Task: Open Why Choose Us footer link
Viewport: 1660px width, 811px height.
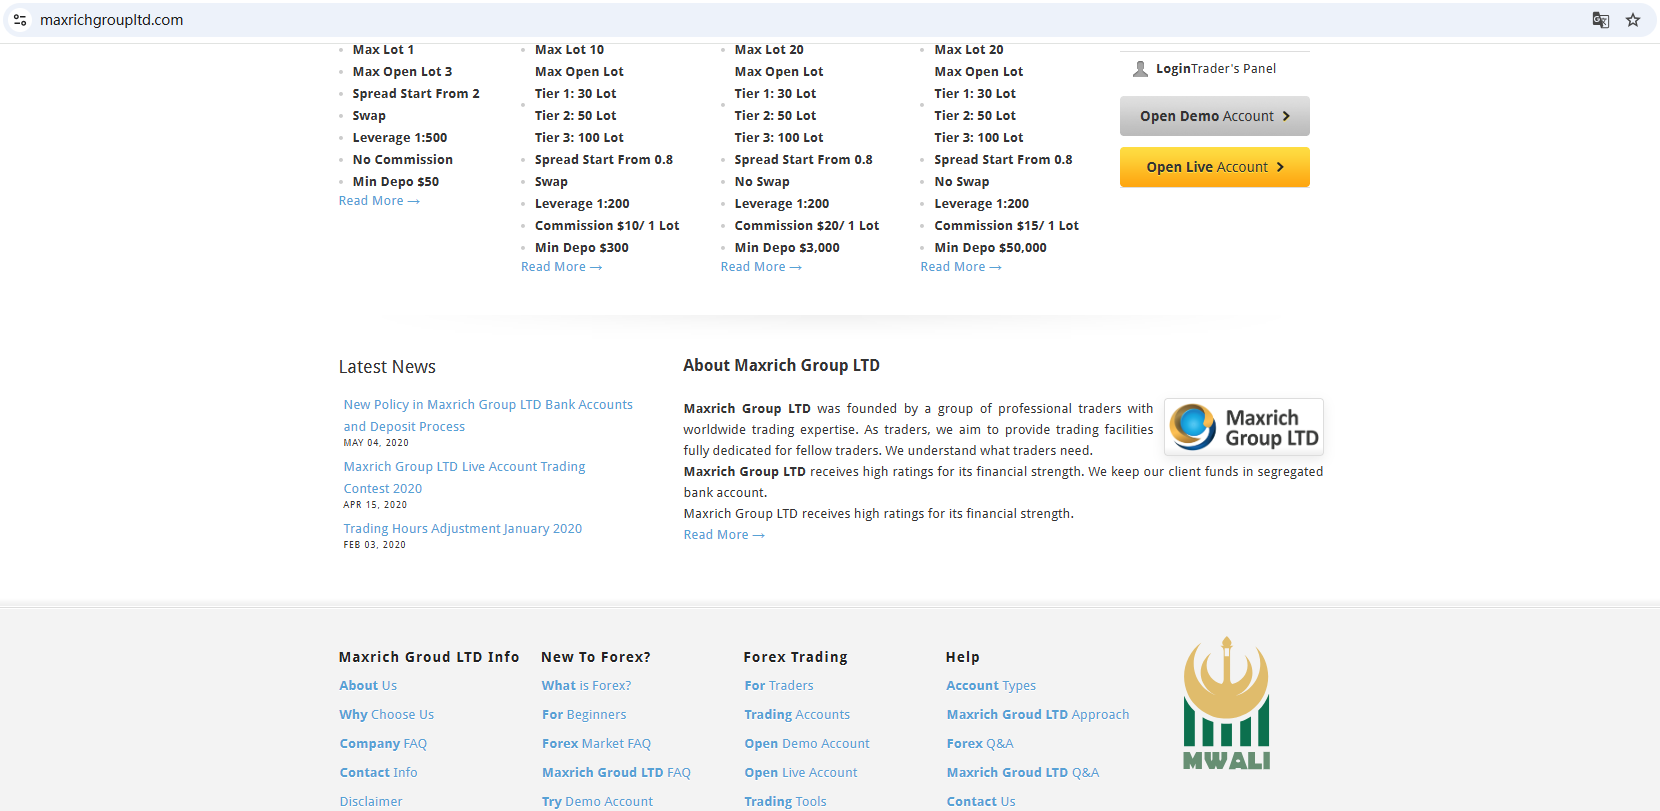Action: coord(386,715)
